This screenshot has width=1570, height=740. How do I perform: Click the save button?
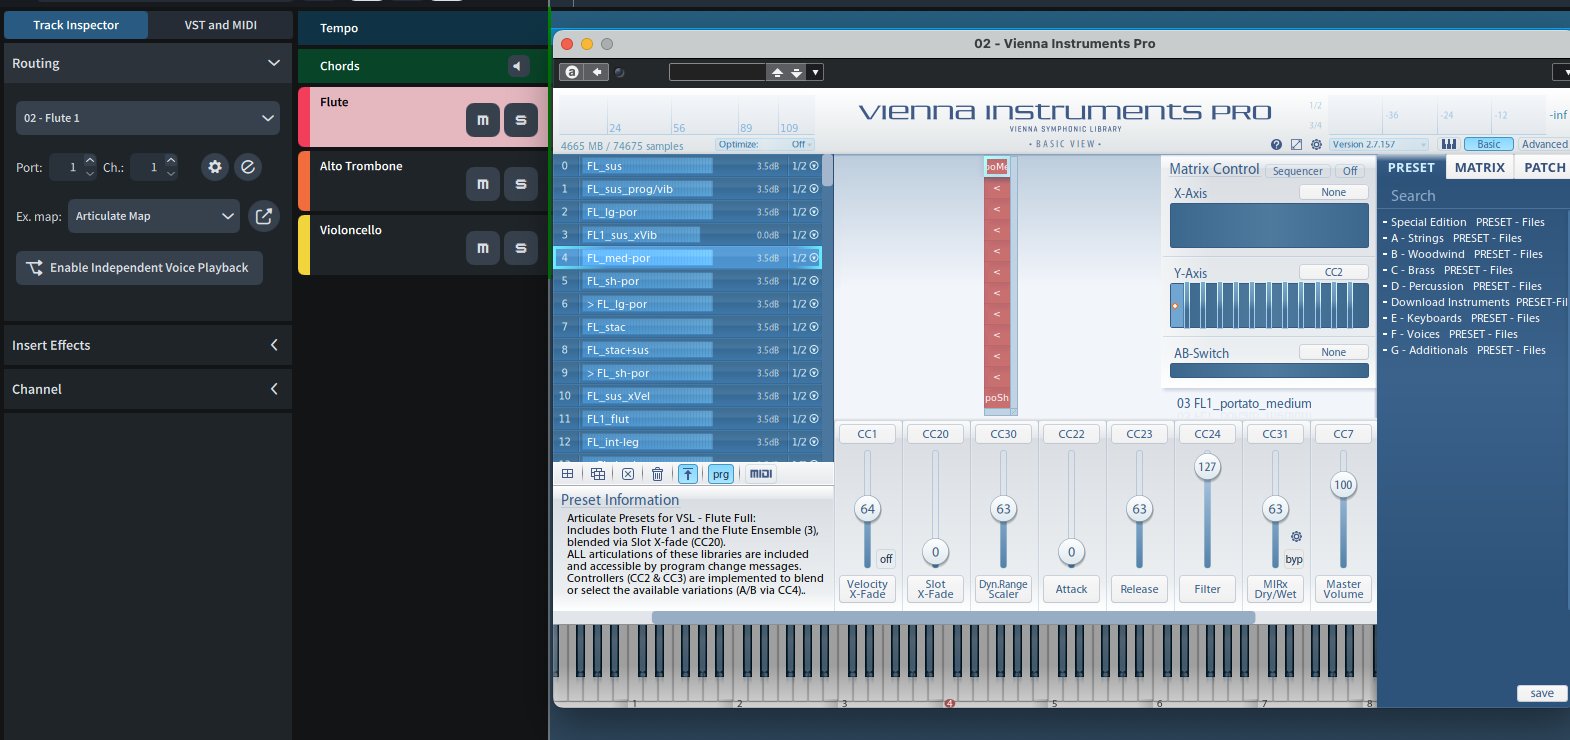pyautogui.click(x=1542, y=693)
